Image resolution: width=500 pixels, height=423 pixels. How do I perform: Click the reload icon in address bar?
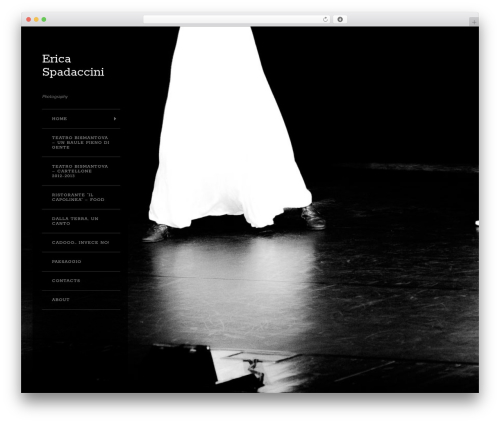point(325,20)
